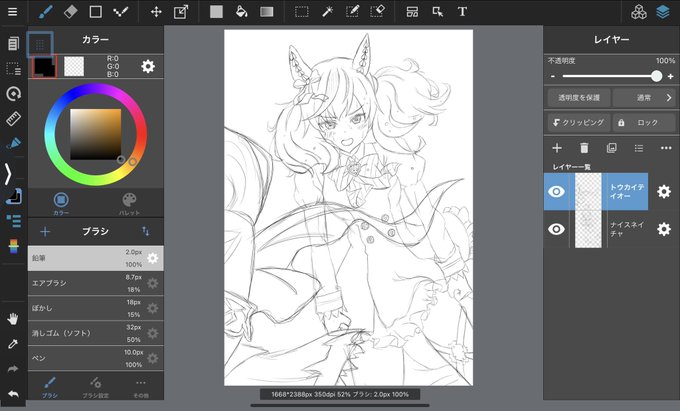Viewport: 680px width, 411px height.
Task: Select the selection pen tool
Action: tap(352, 12)
